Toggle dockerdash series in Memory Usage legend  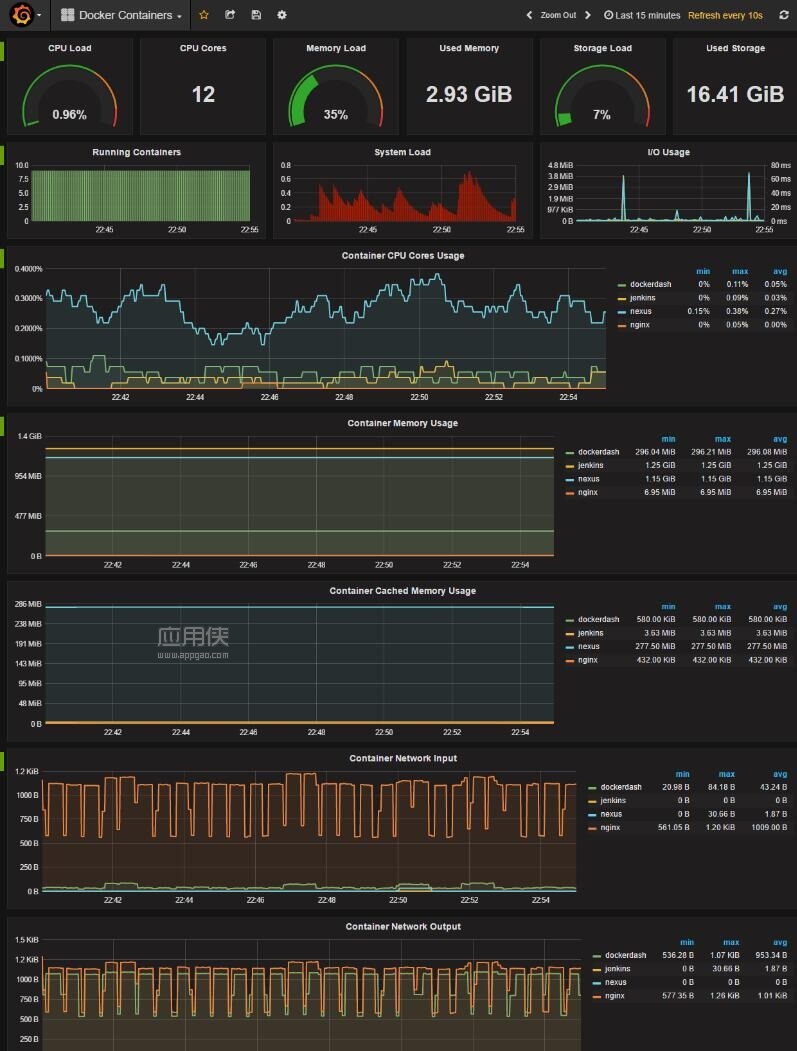coord(599,452)
